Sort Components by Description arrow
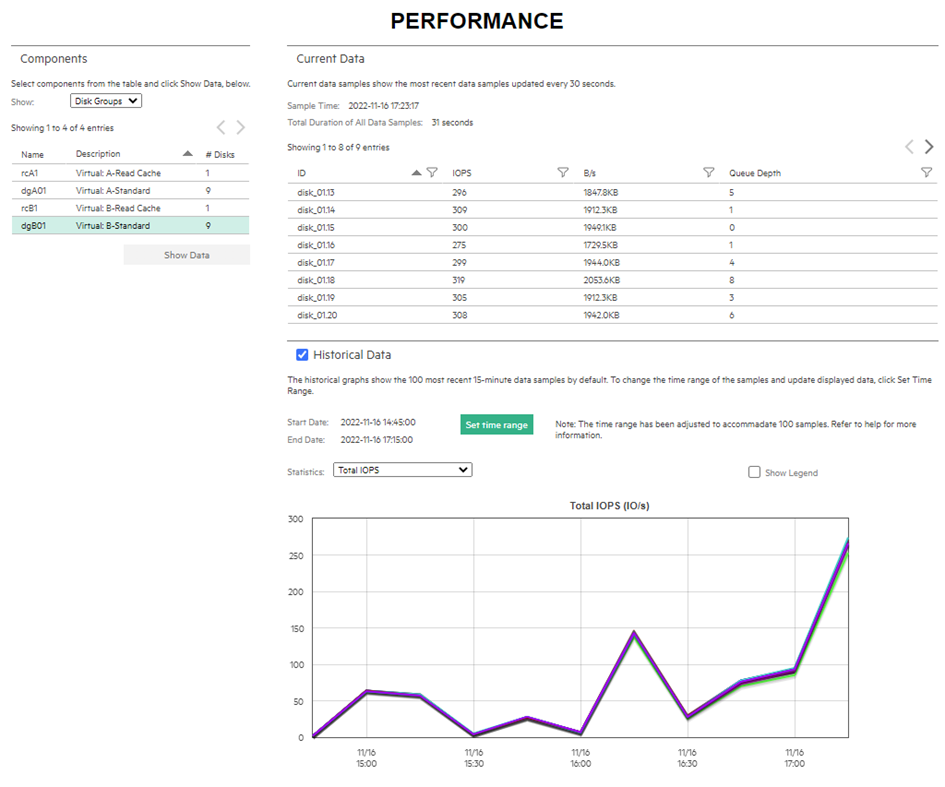945x787 pixels. coord(187,154)
